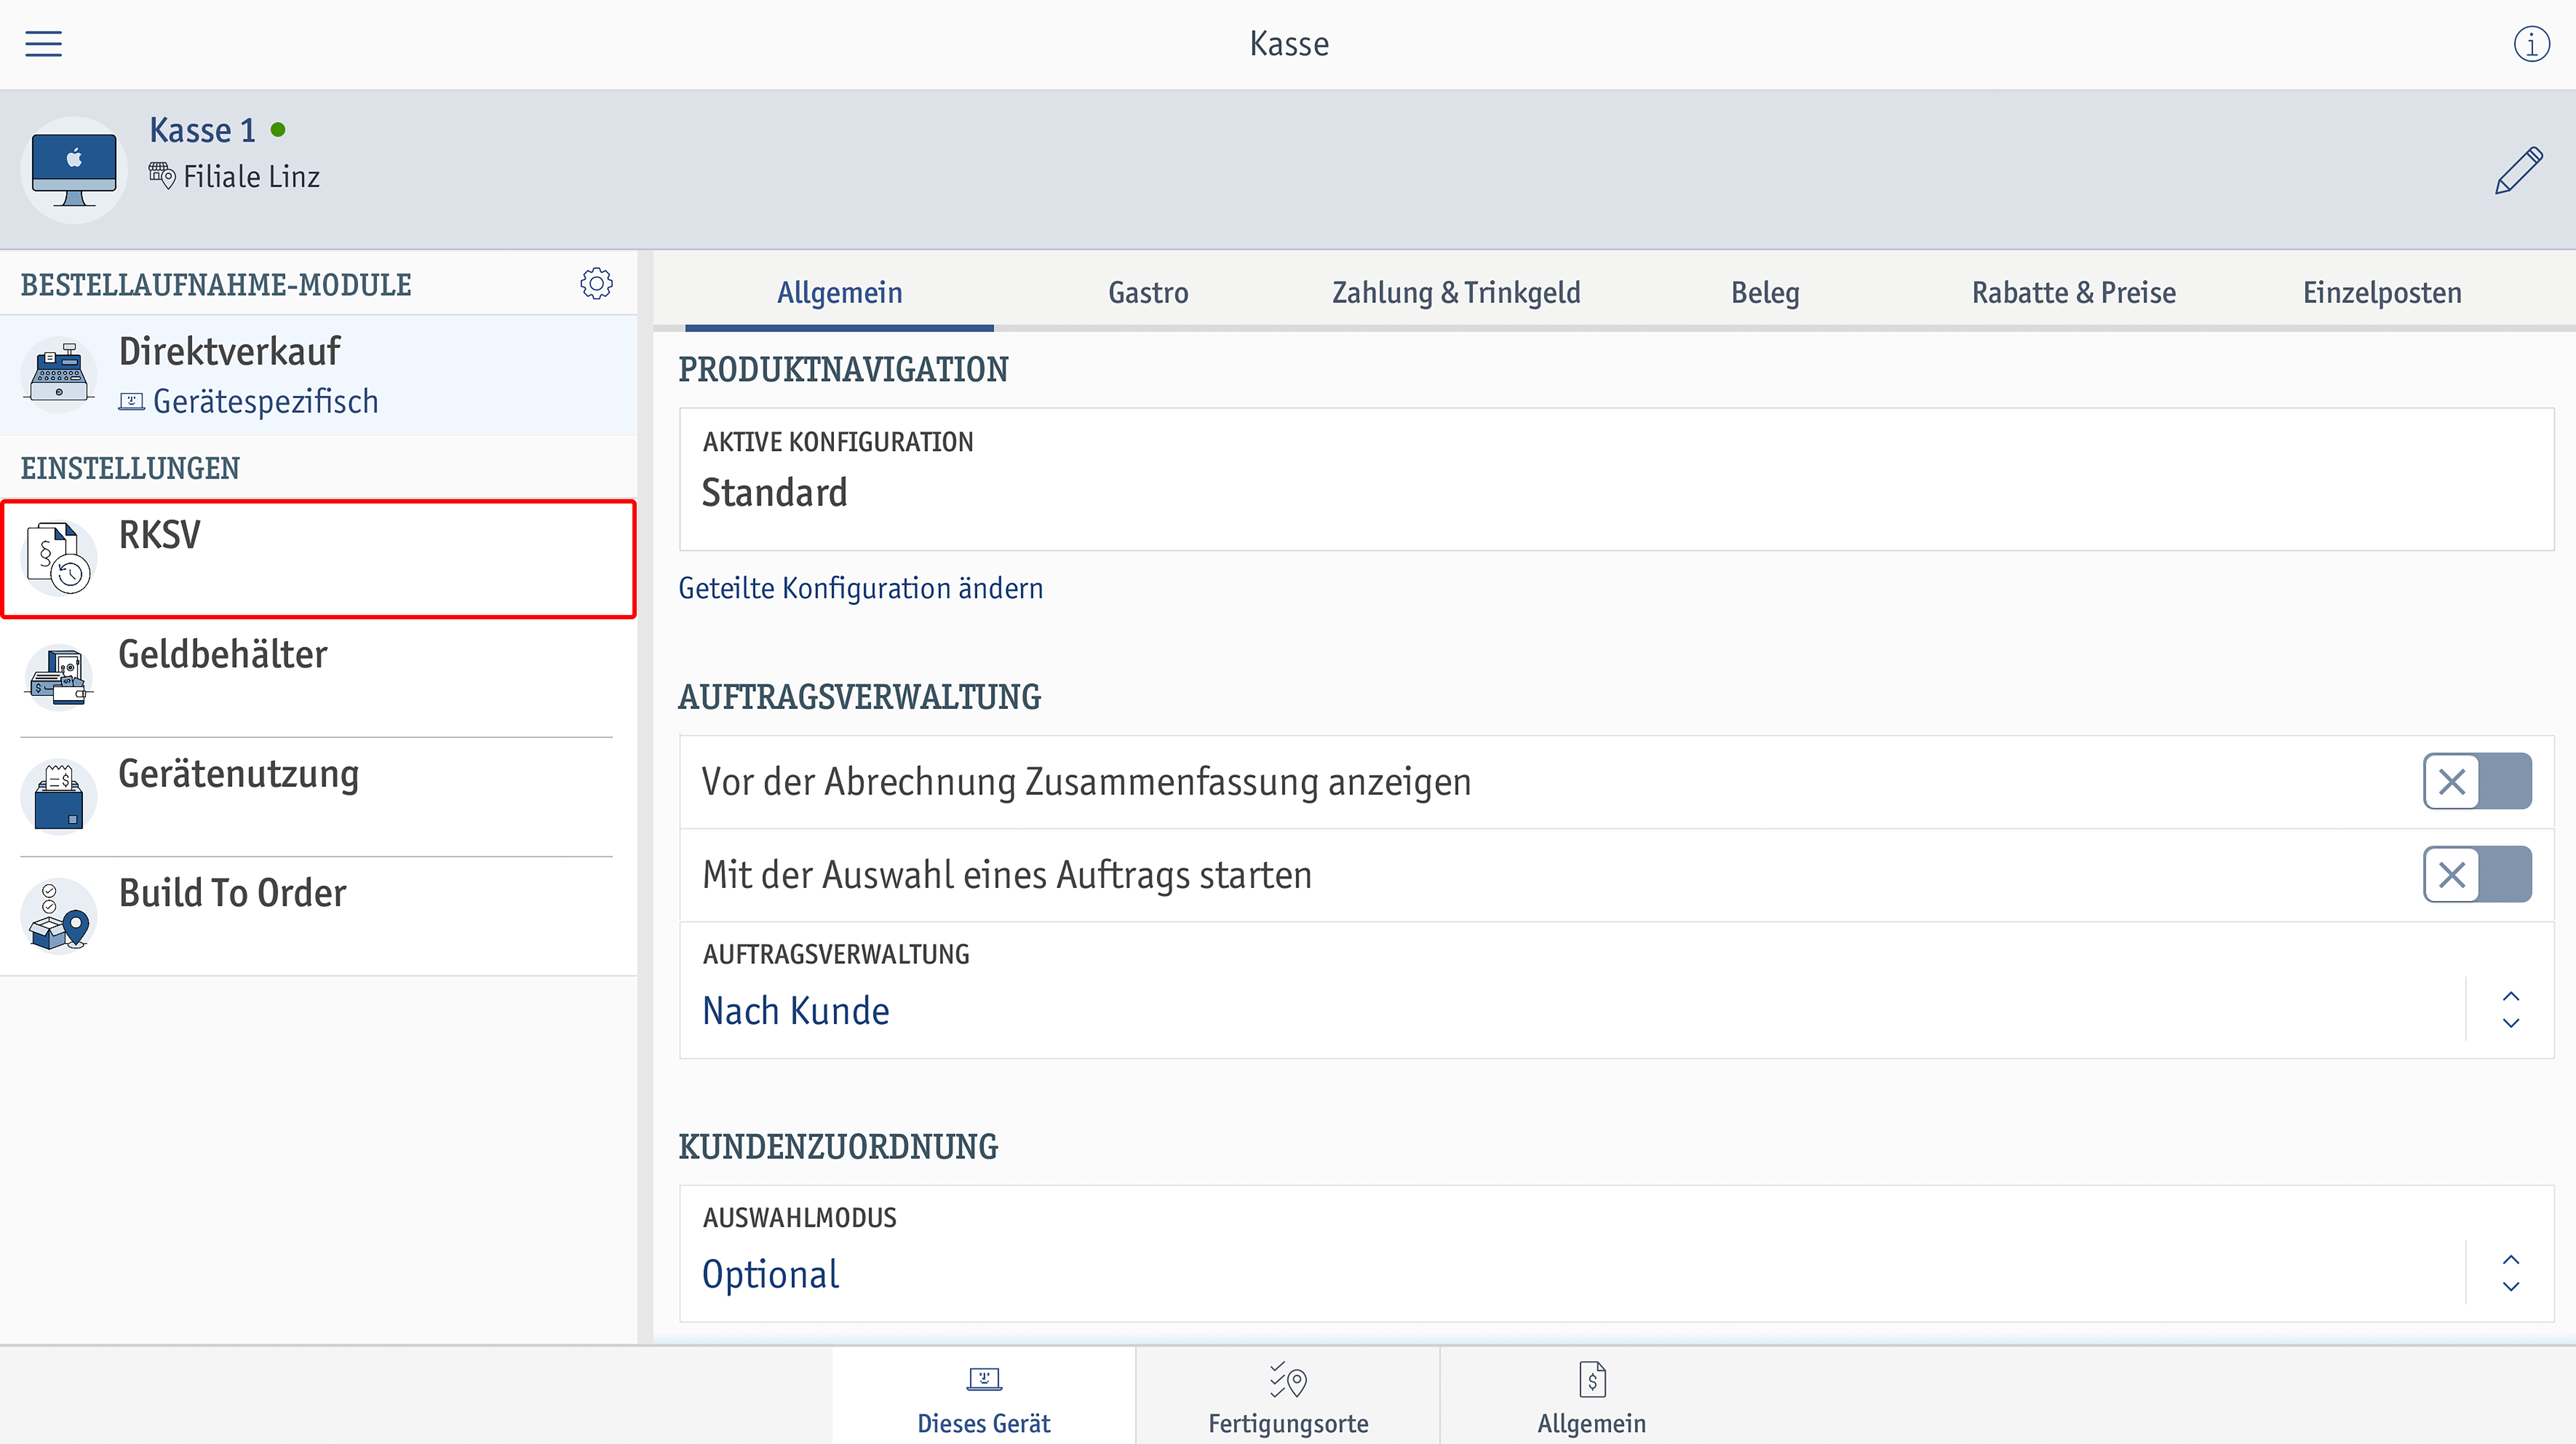Open the hamburger menu
The image size is (2576, 1444).
coord(43,44)
